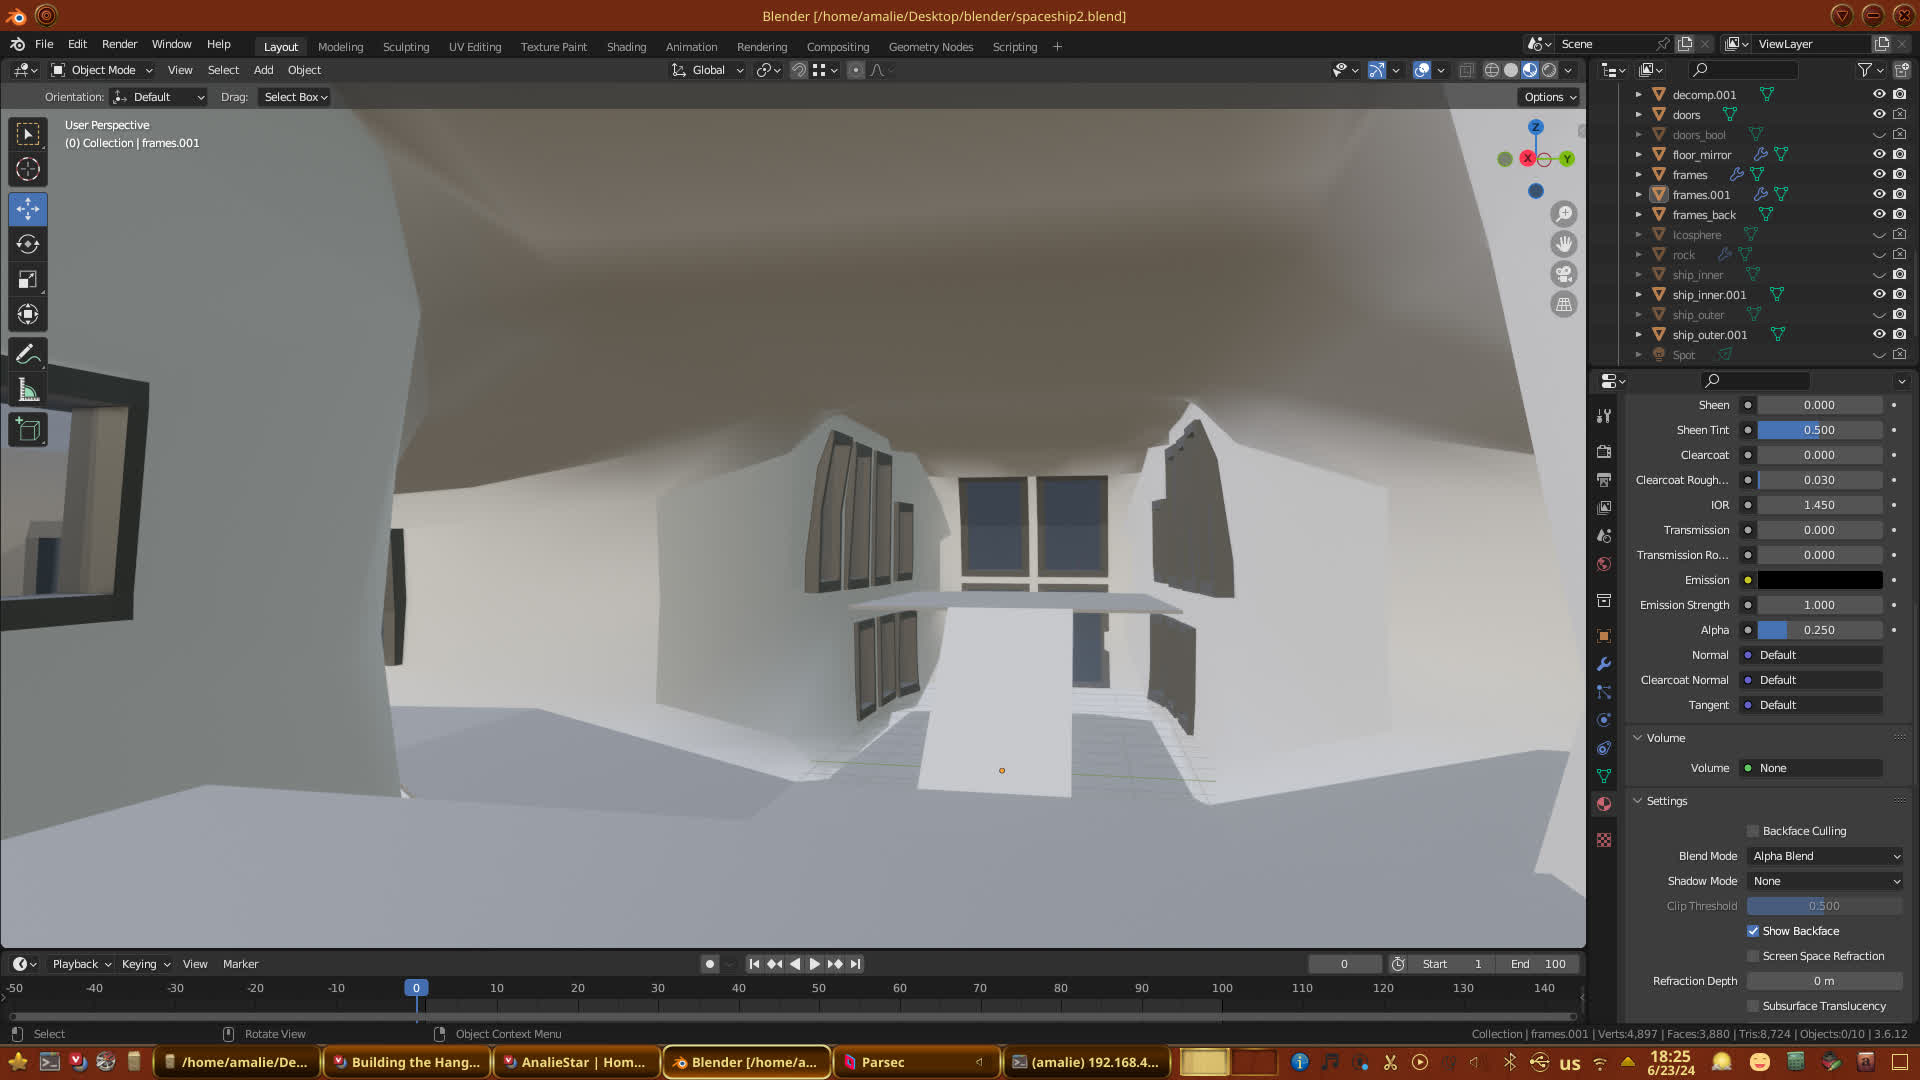Select the Rotate tool in toolbar
1920x1080 pixels.
(28, 245)
